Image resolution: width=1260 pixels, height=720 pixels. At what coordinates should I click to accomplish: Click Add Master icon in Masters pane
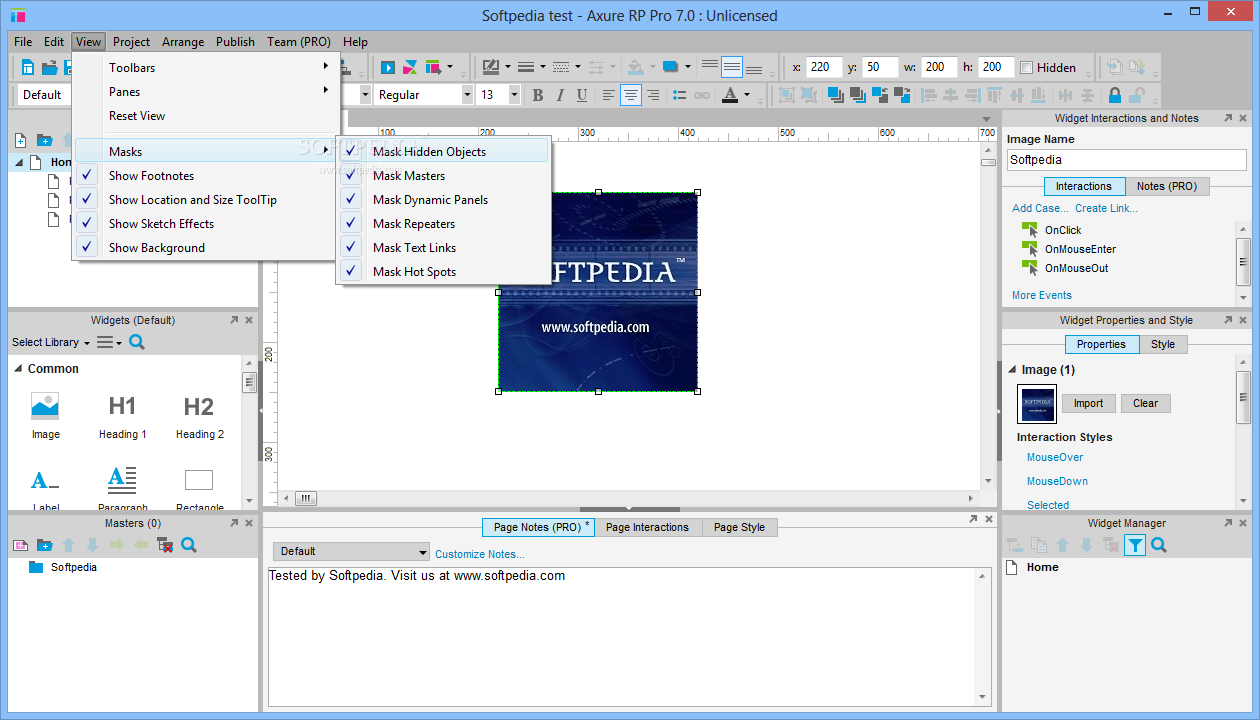pos(20,545)
